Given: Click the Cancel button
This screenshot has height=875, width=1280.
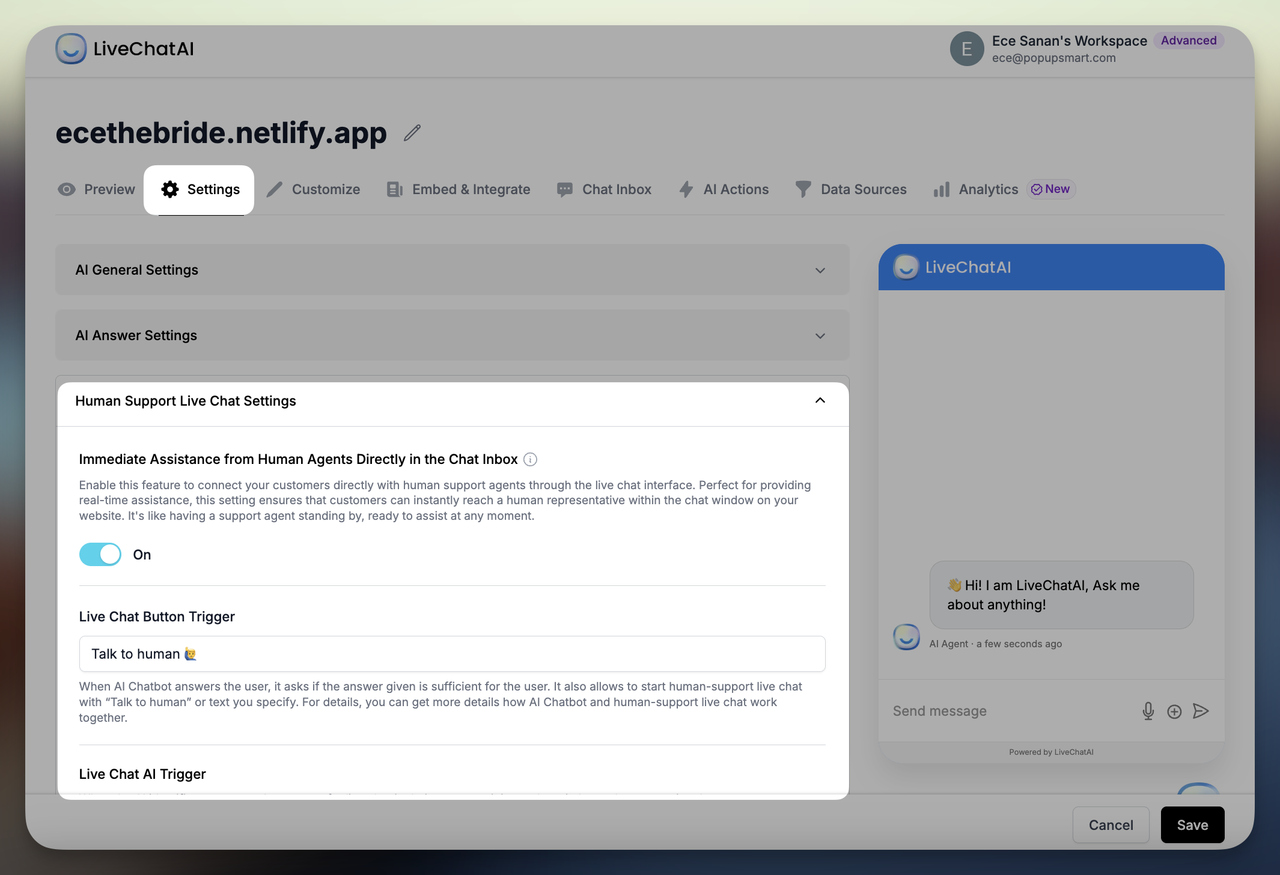Looking at the screenshot, I should pos(1111,825).
